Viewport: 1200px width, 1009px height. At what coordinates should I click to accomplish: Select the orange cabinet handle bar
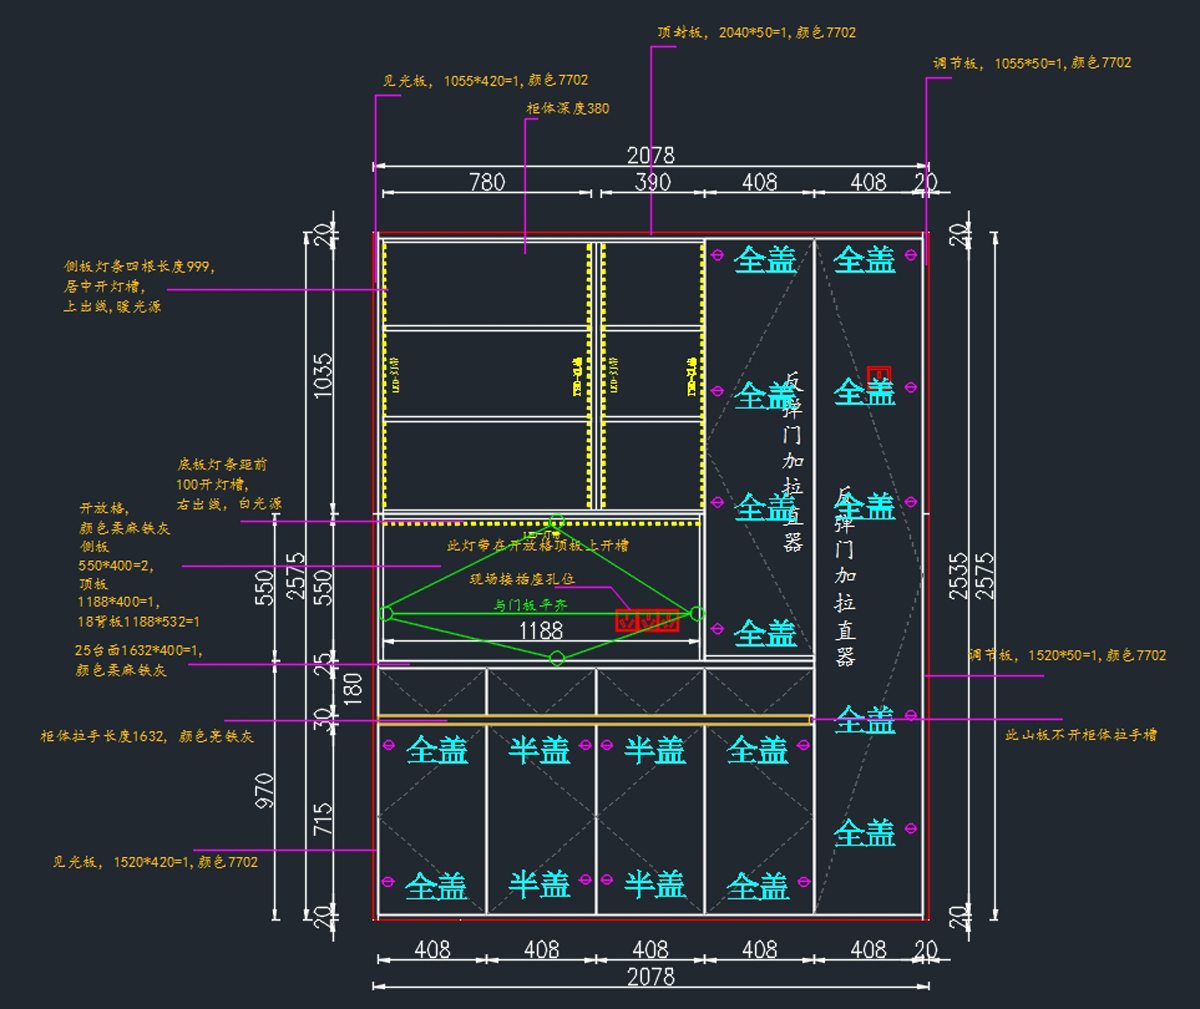(x=594, y=719)
